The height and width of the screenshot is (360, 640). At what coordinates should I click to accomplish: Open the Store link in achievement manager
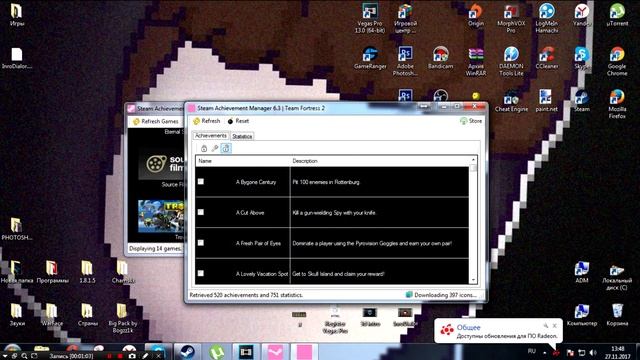click(x=471, y=121)
